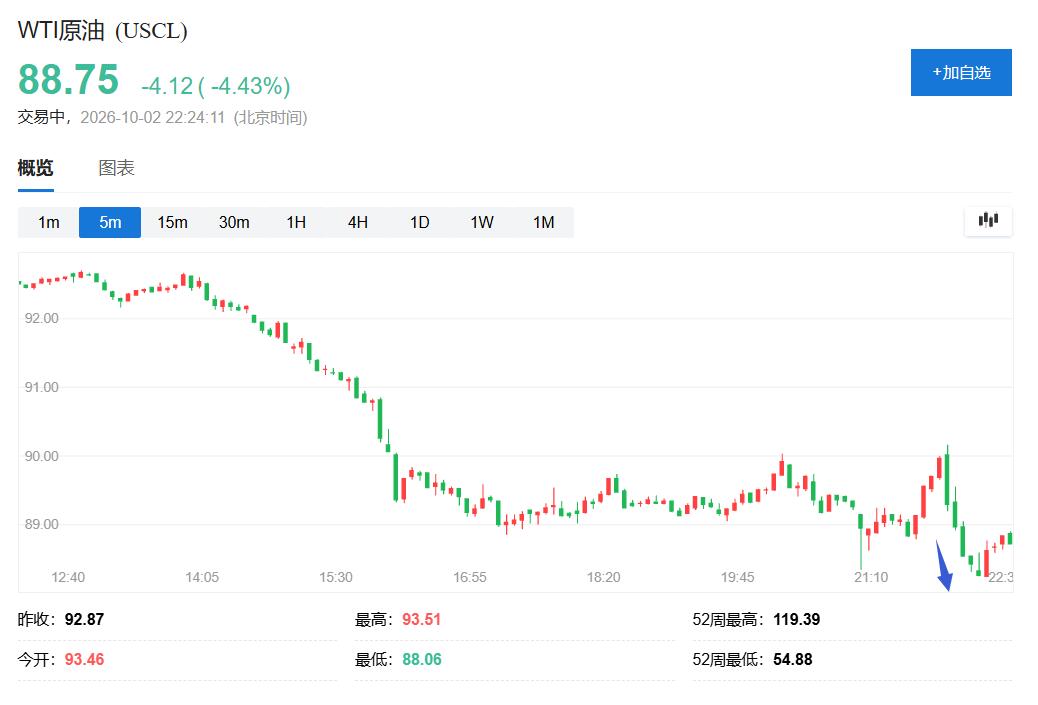Click the WTI原油 (USCL) title
The image size is (1038, 705).
pos(103,30)
